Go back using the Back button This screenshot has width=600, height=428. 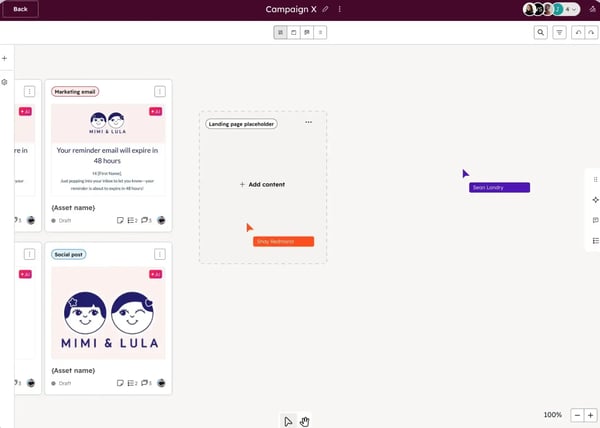click(x=20, y=9)
